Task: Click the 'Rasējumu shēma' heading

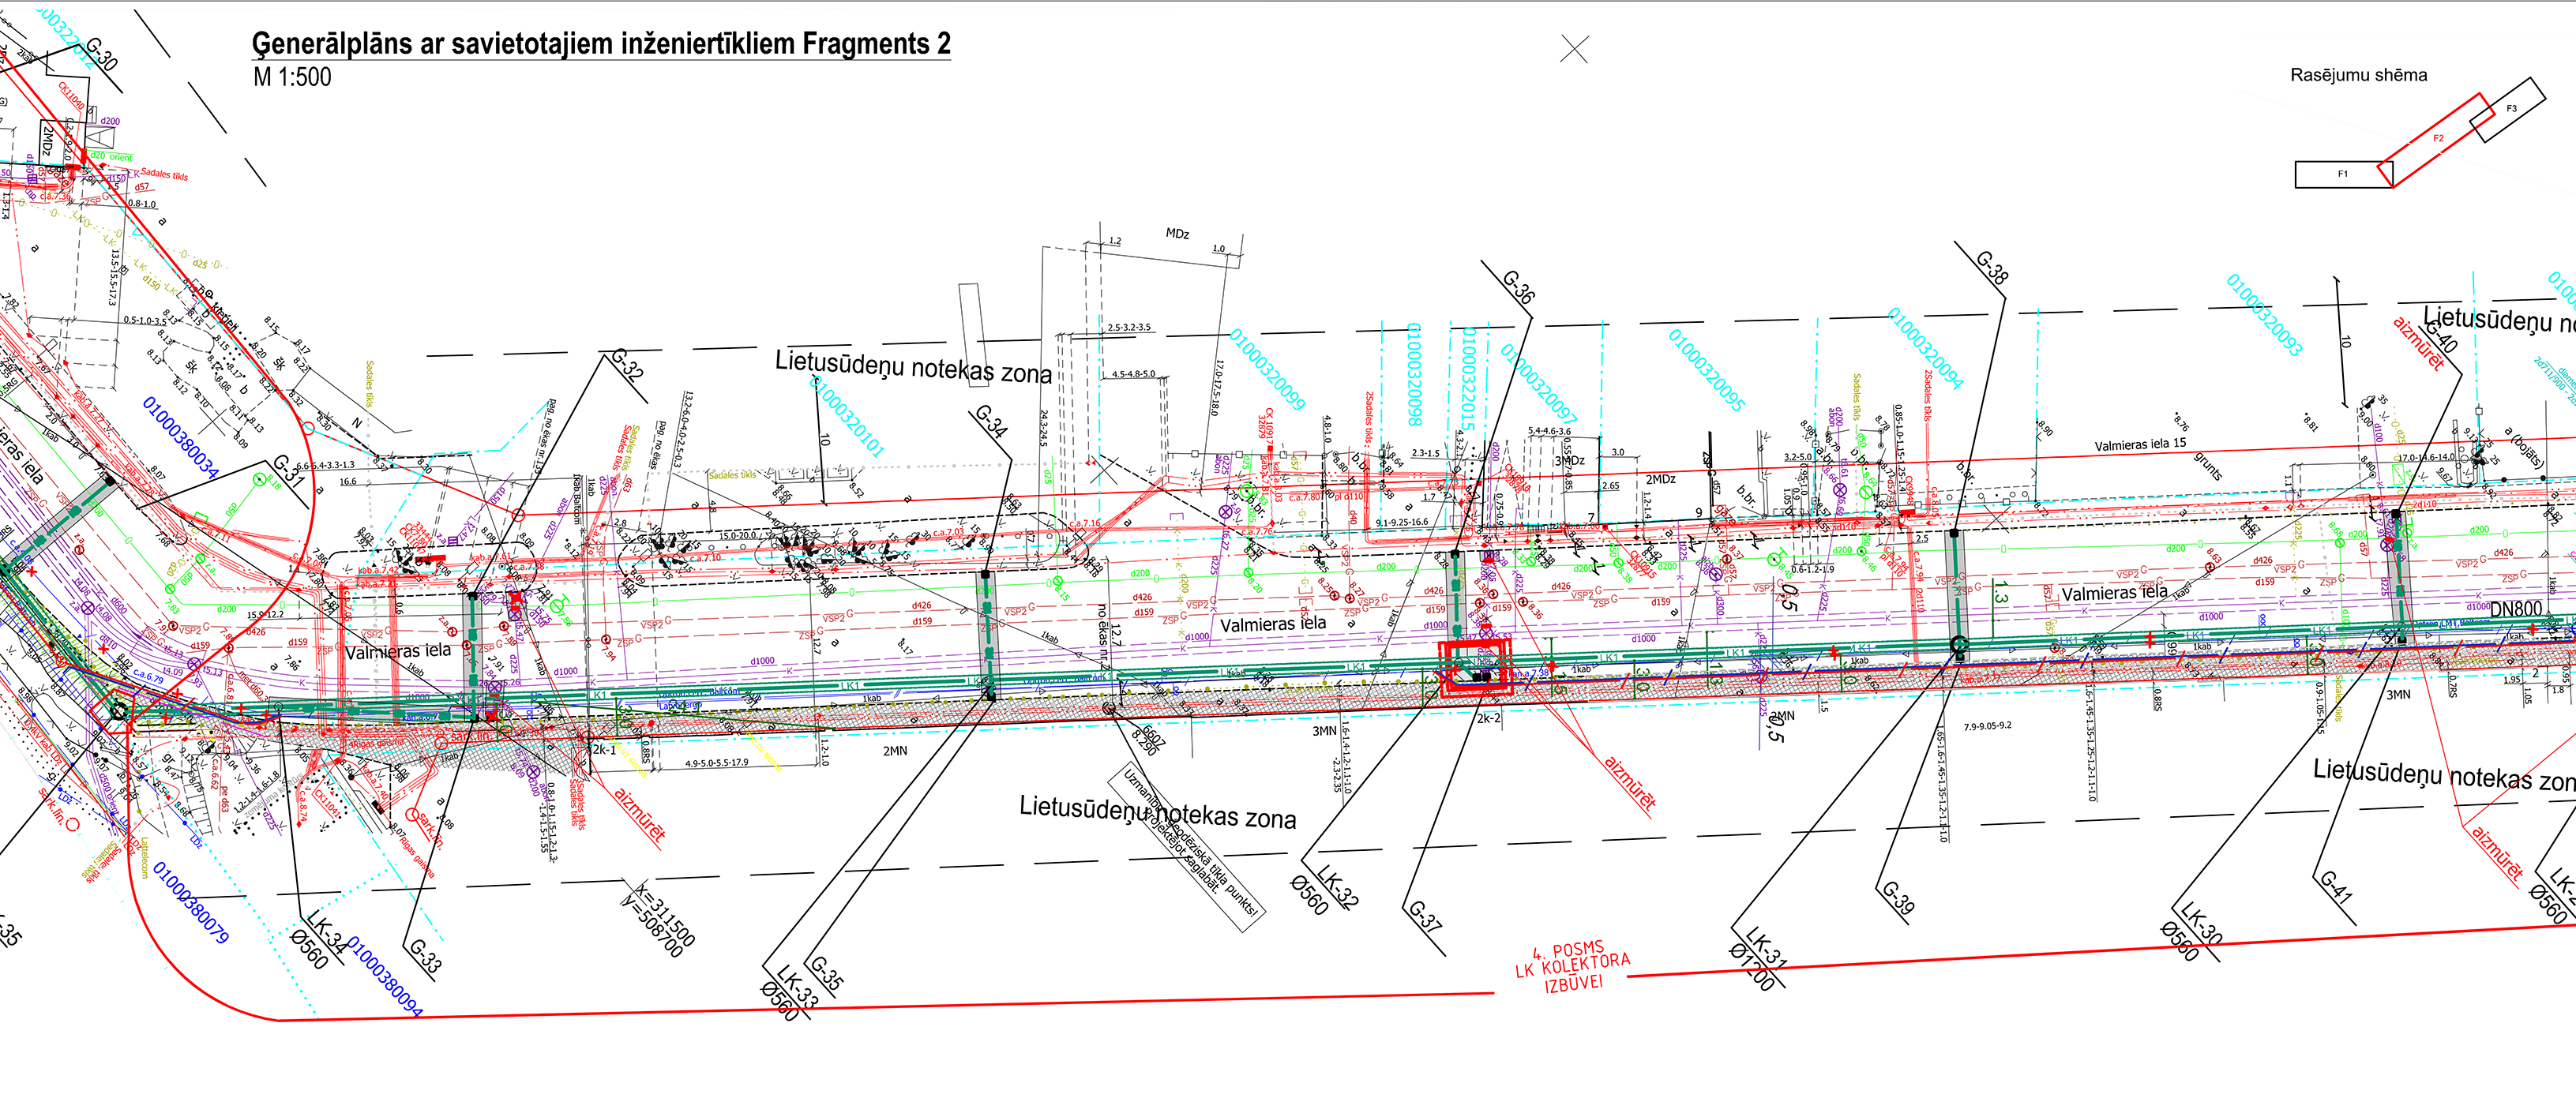Action: (2358, 75)
